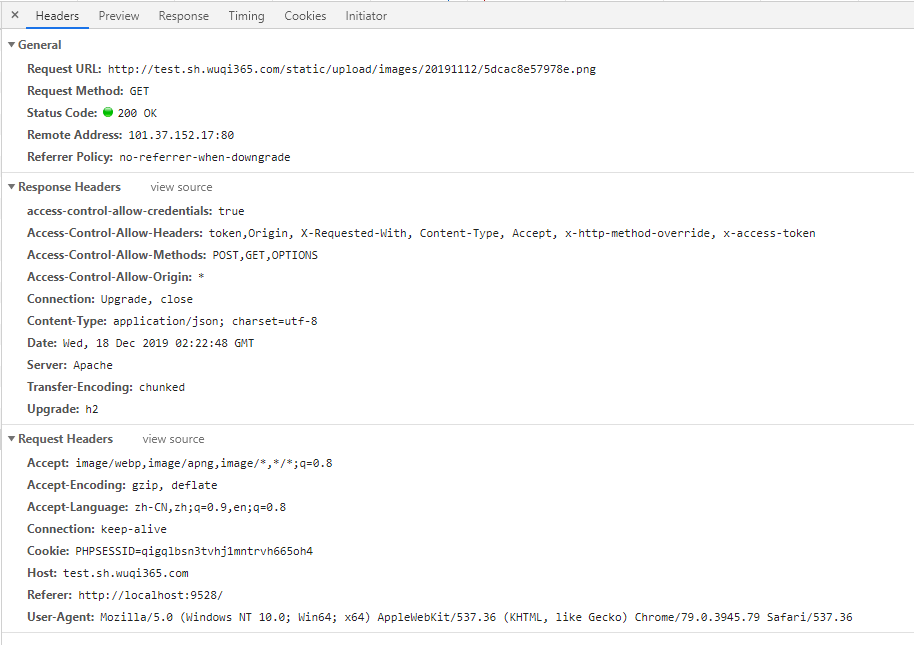Viewport: 914px width, 645px height.
Task: Collapse the Response Headers disclosure triangle
Action: click(10, 186)
